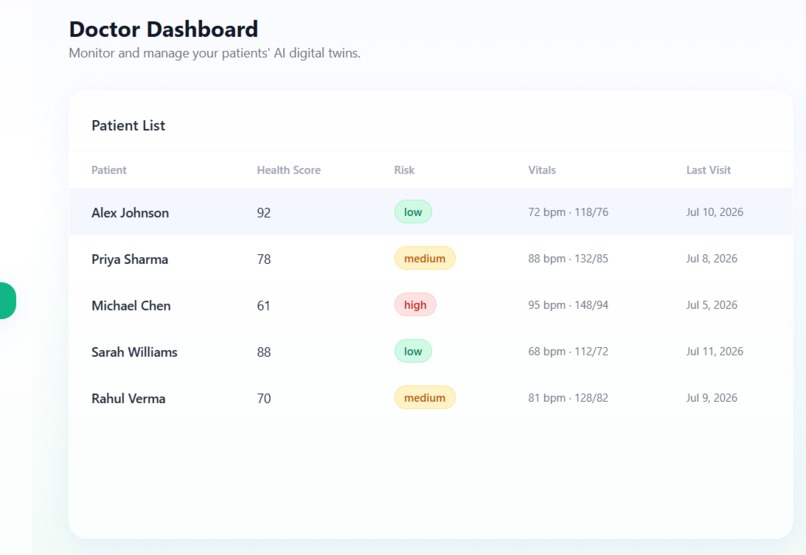This screenshot has width=806, height=555.
Task: Click vitals 95 bpm · 148/94
Action: click(x=568, y=305)
